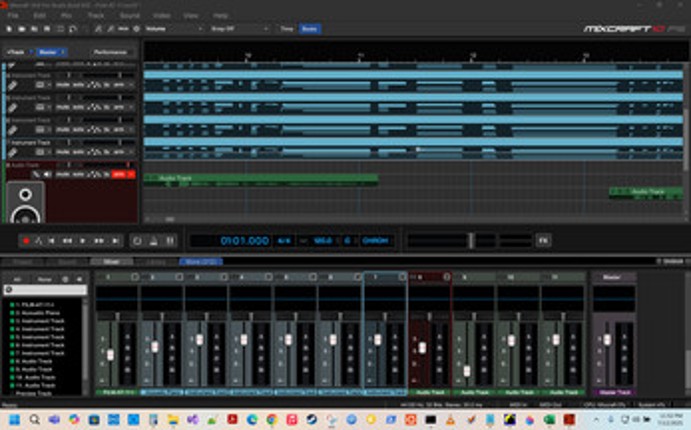
Task: Rewind to start using transport control
Action: [53, 241]
